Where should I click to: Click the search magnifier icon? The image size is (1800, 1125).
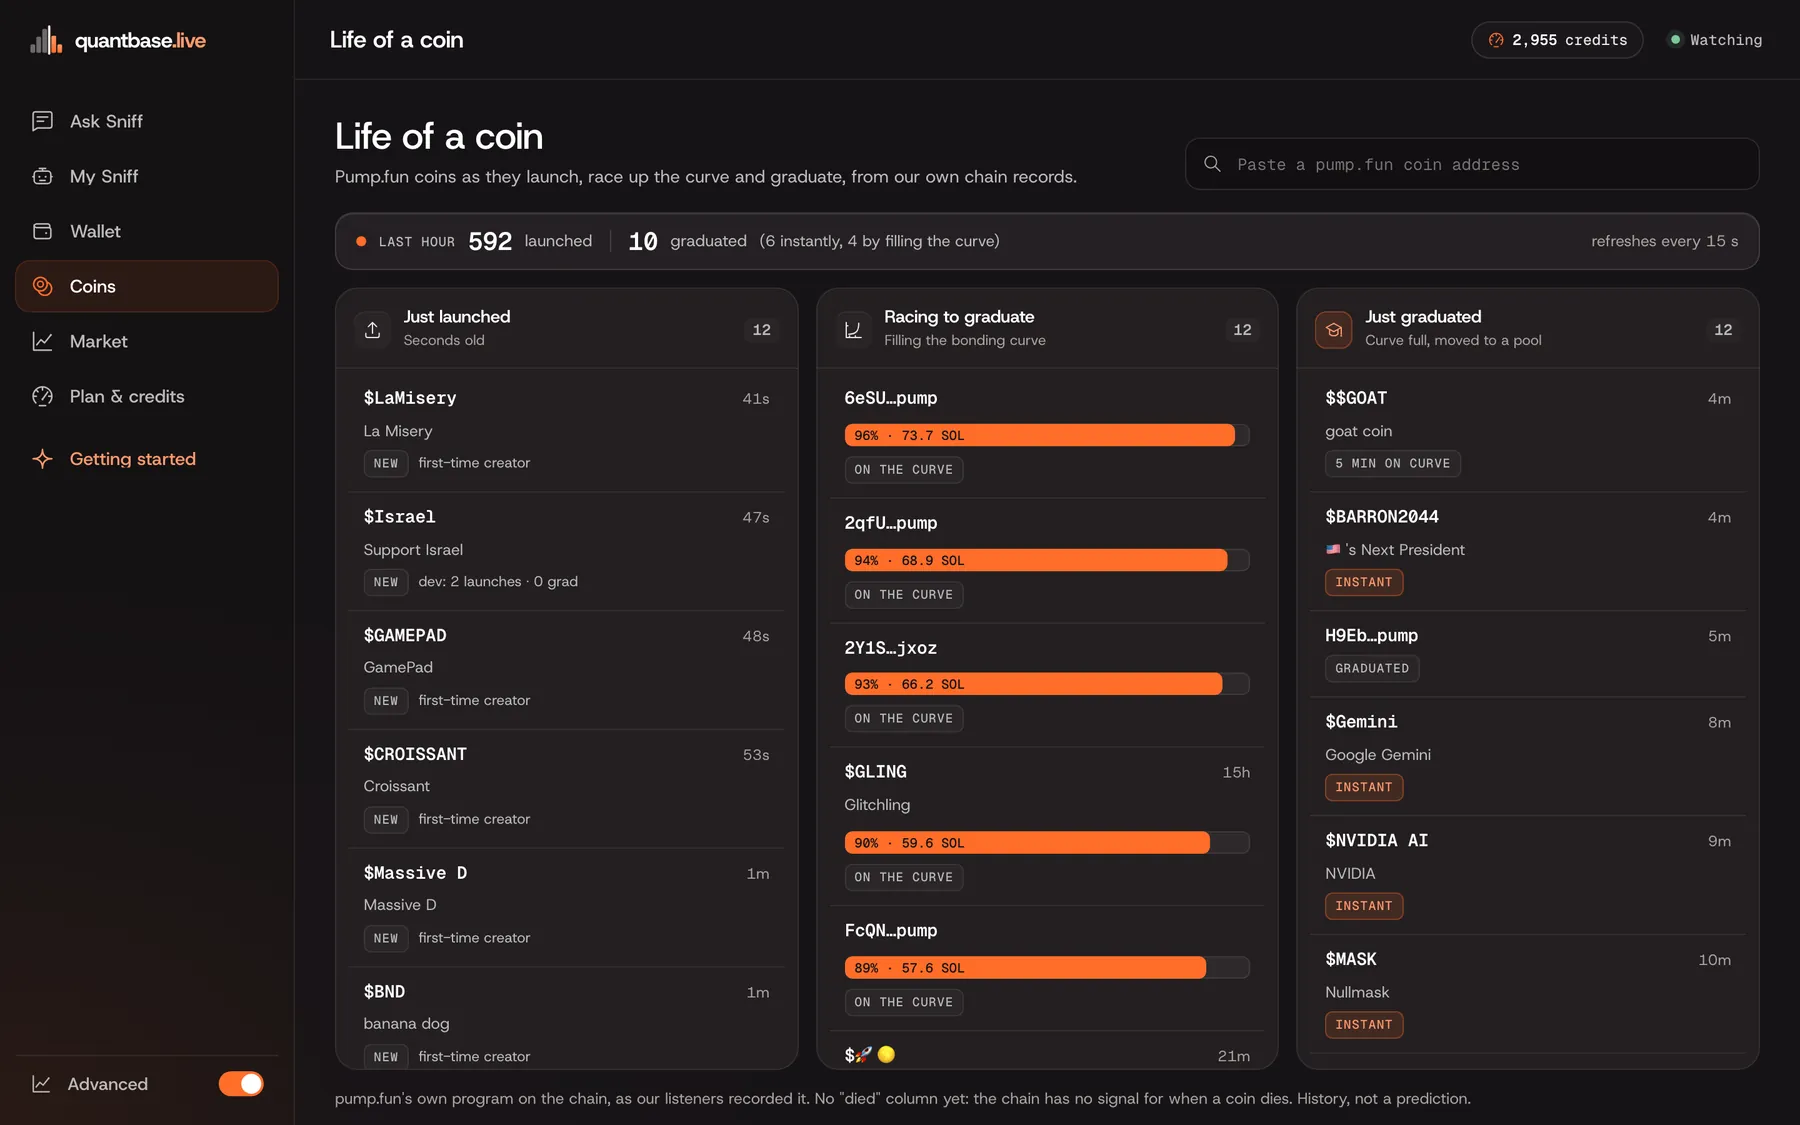[x=1212, y=164]
